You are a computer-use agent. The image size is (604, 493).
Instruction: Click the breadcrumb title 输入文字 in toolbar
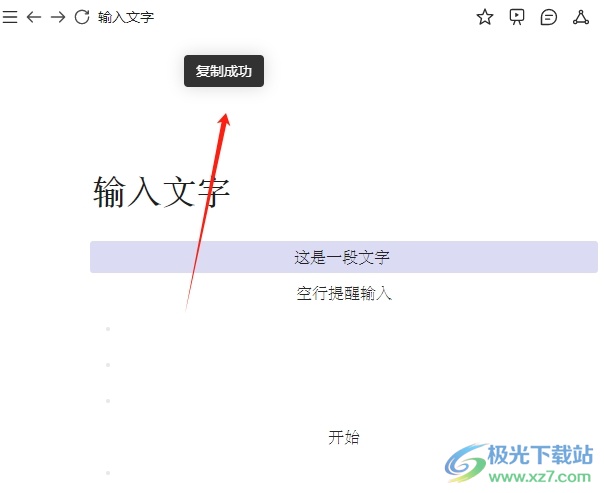[126, 17]
